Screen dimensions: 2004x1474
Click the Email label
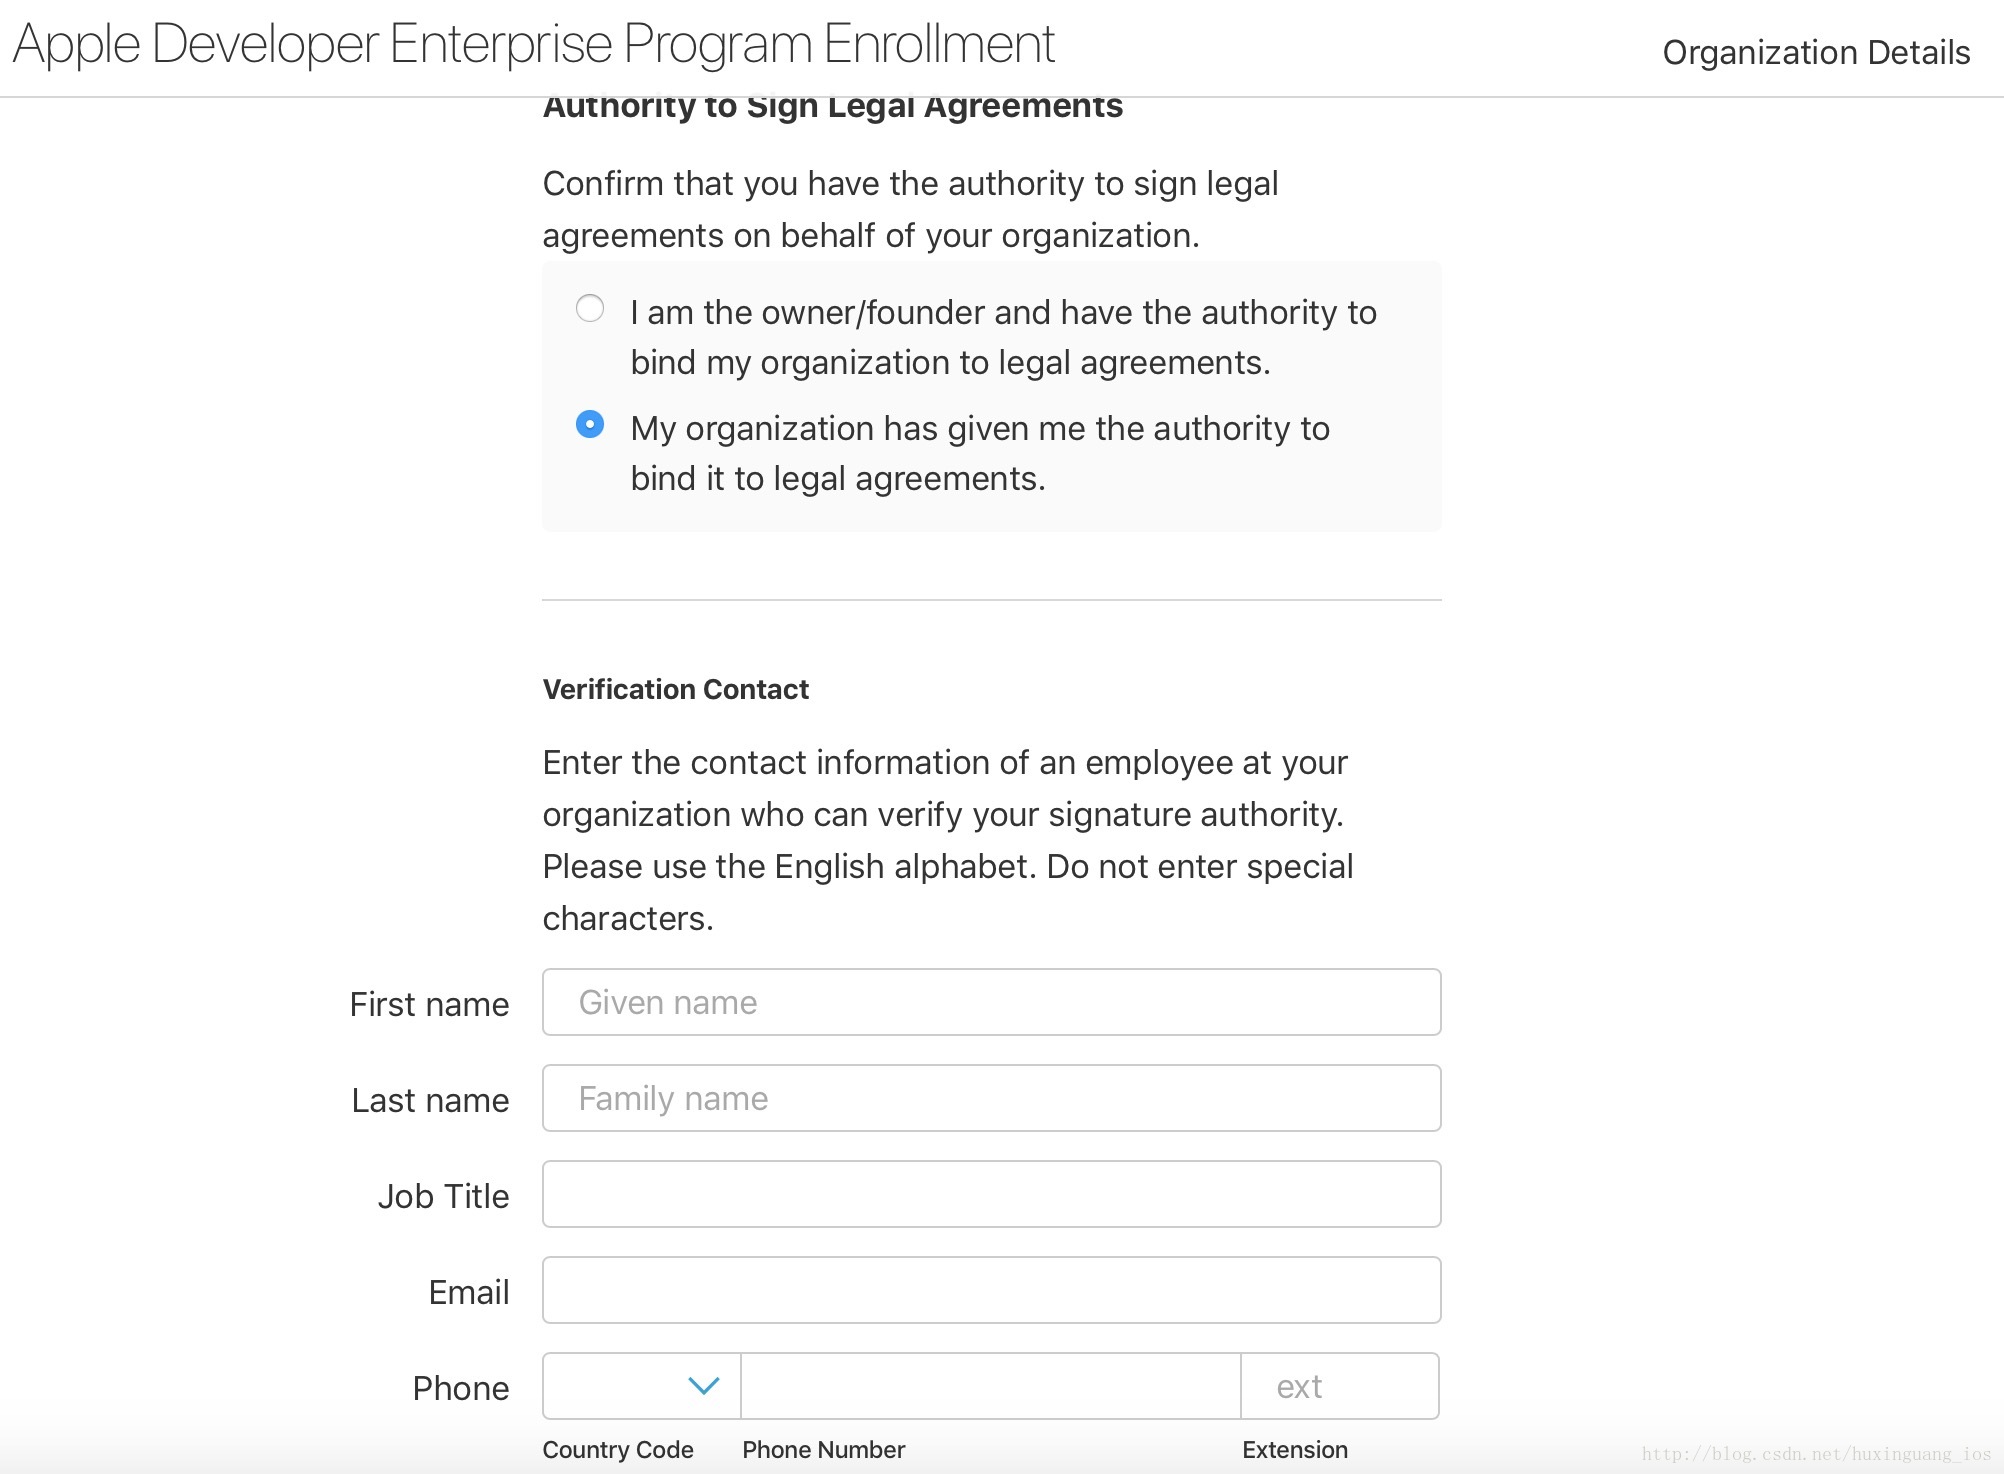468,1292
